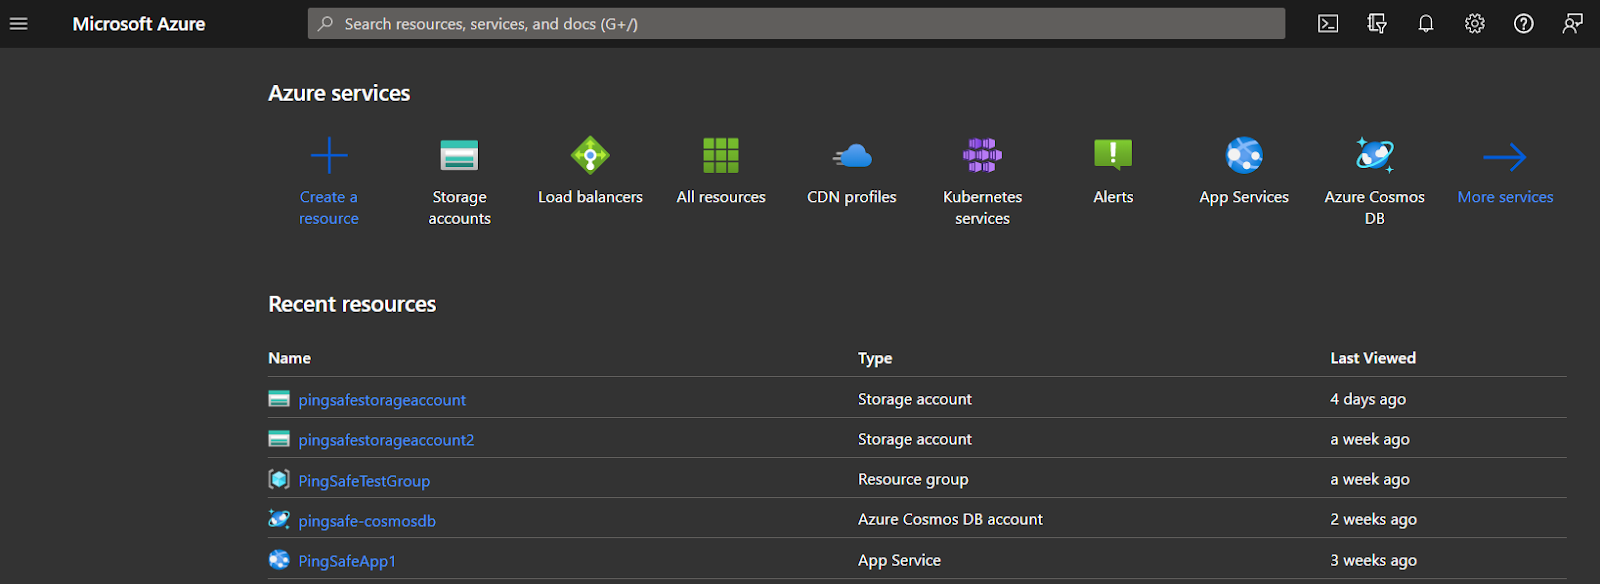Viewport: 1600px width, 584px height.
Task: Open the Alerts service icon
Action: point(1113,156)
